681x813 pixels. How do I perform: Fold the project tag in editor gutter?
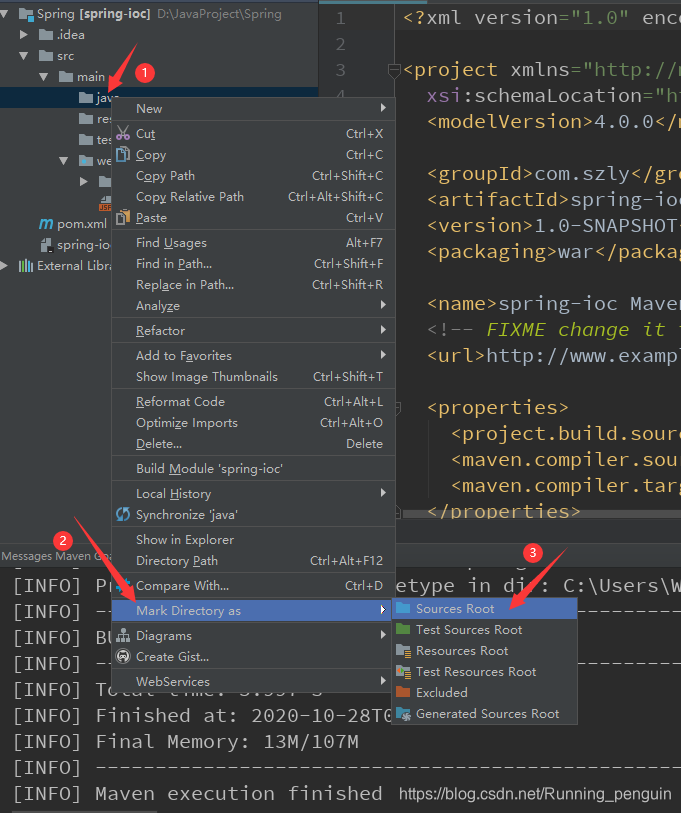coord(394,69)
